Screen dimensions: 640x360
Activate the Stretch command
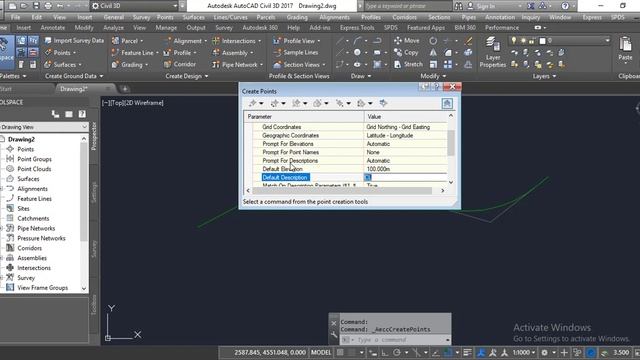(408, 64)
